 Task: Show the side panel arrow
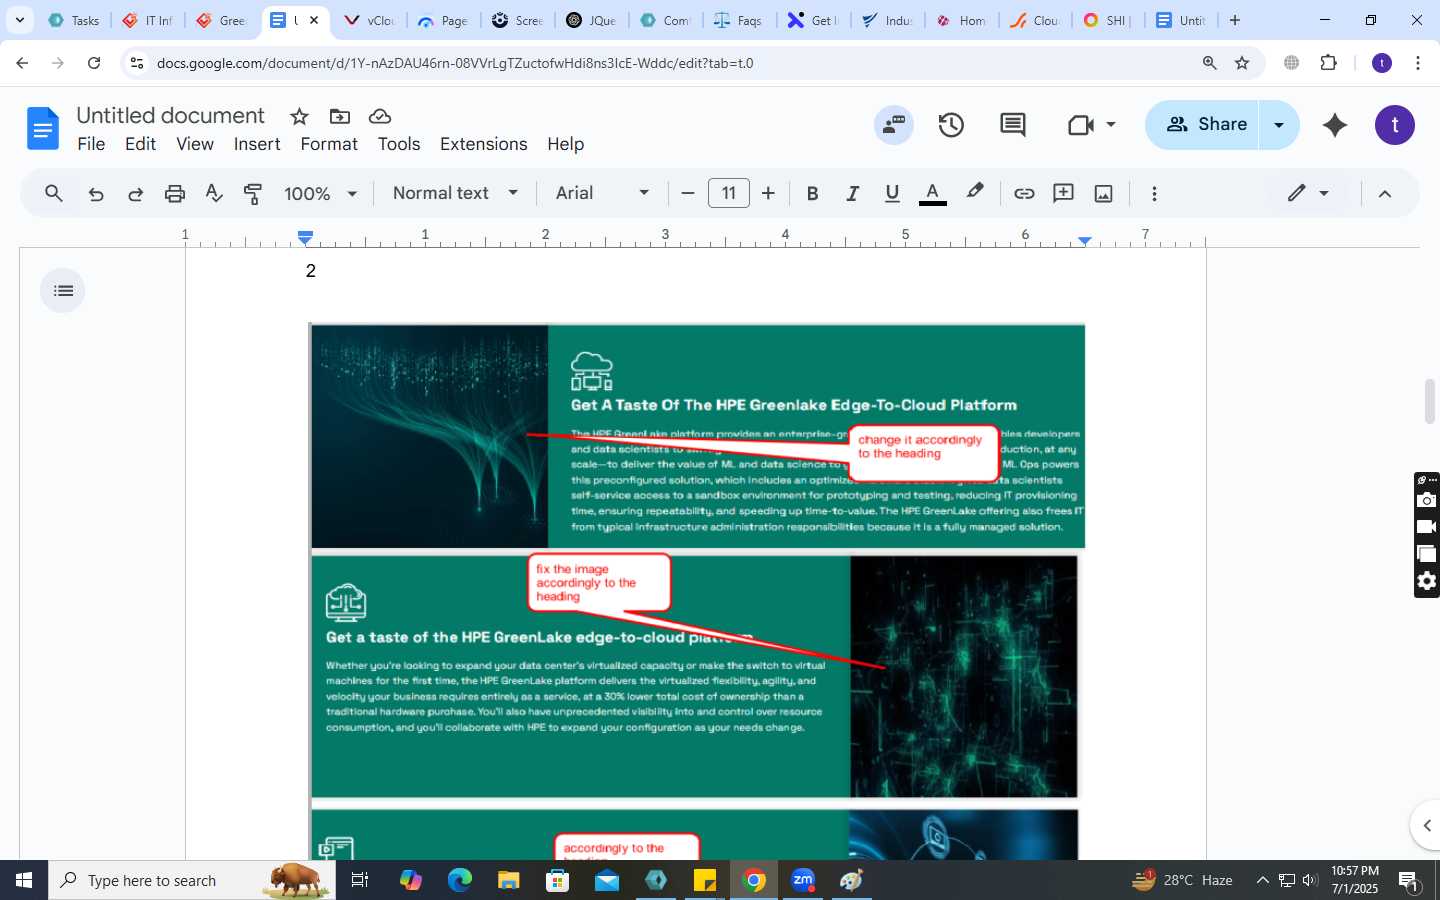pyautogui.click(x=1426, y=826)
